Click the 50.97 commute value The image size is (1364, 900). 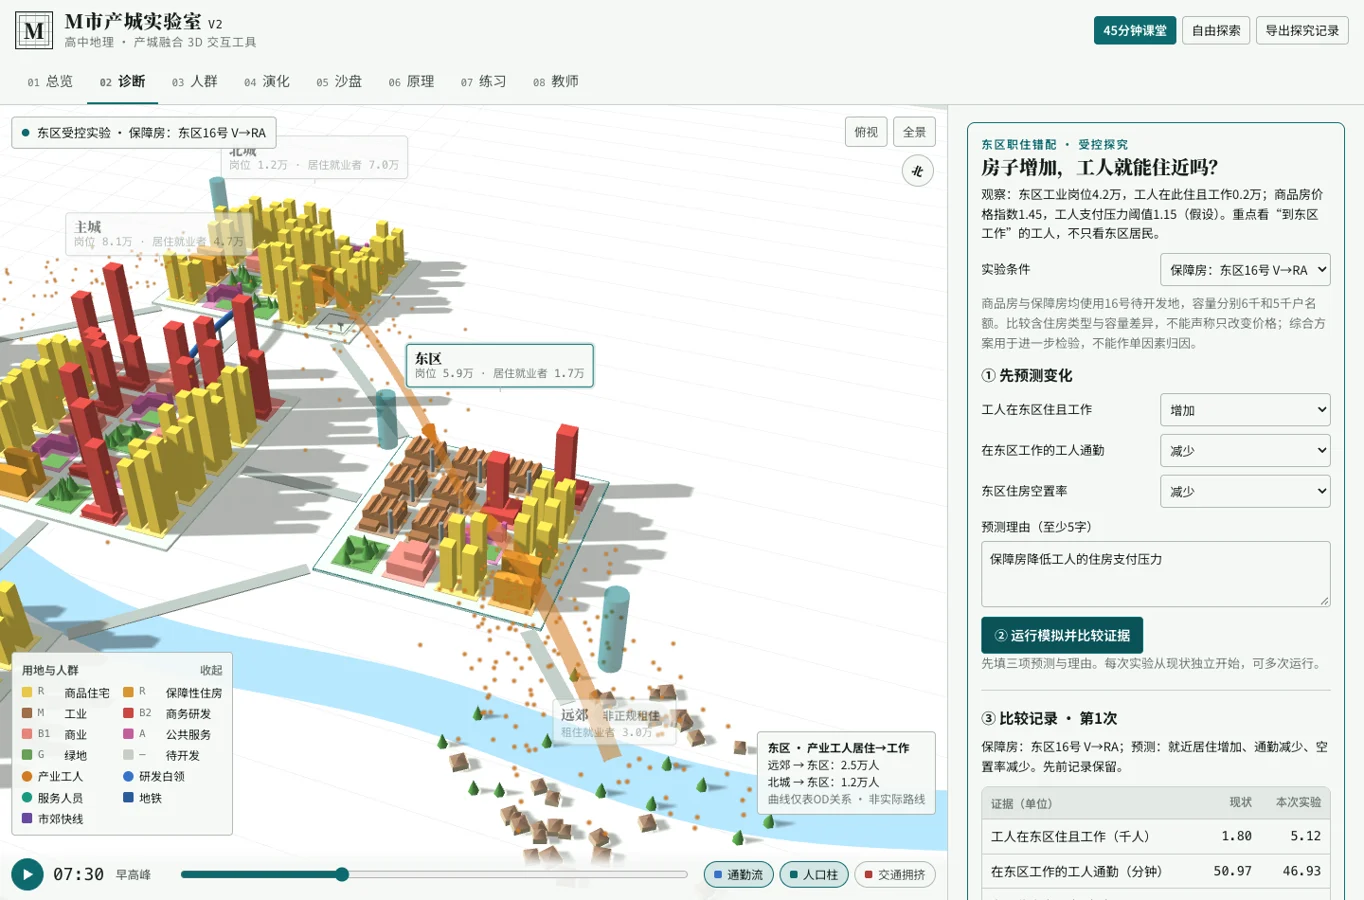(x=1232, y=871)
